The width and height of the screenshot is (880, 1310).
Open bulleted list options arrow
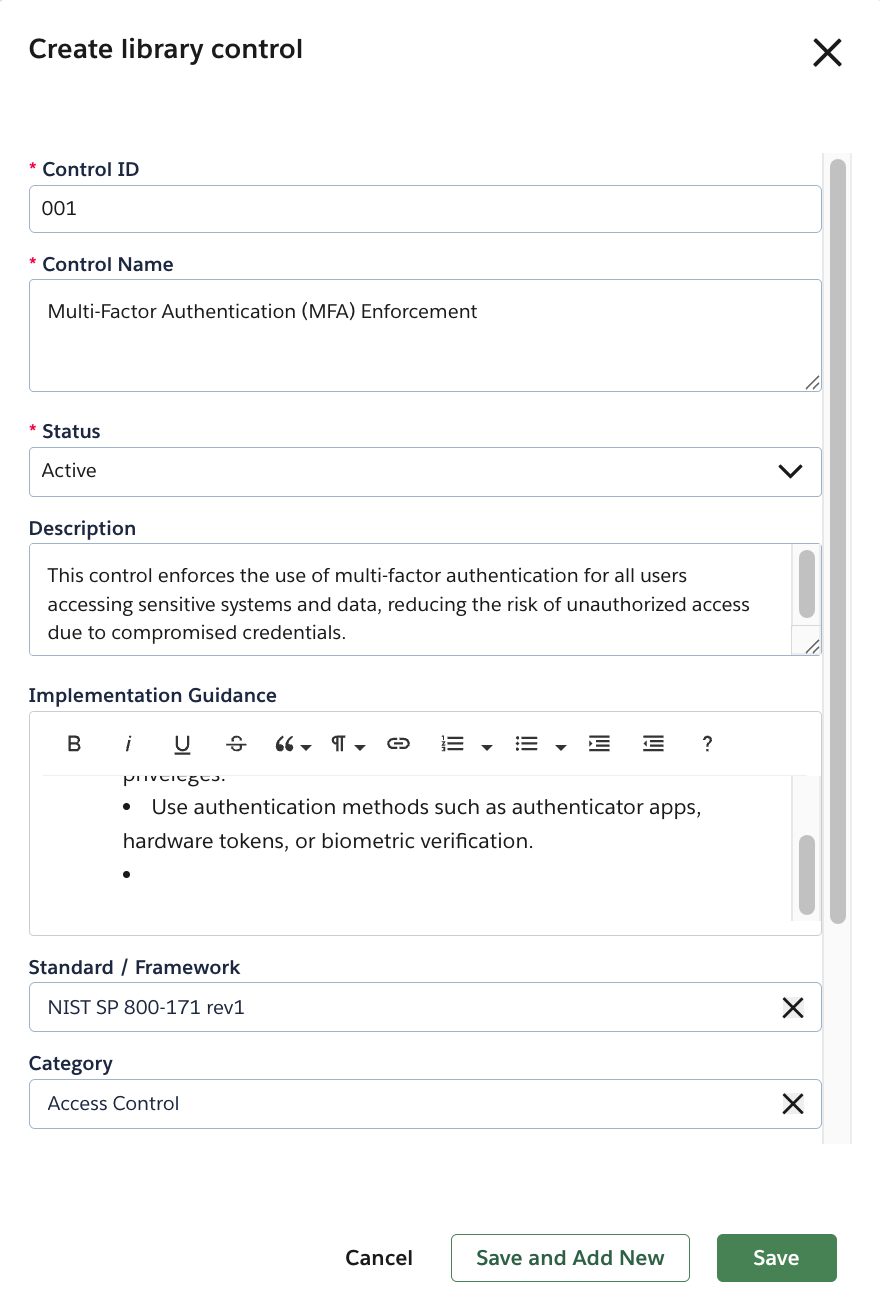561,746
